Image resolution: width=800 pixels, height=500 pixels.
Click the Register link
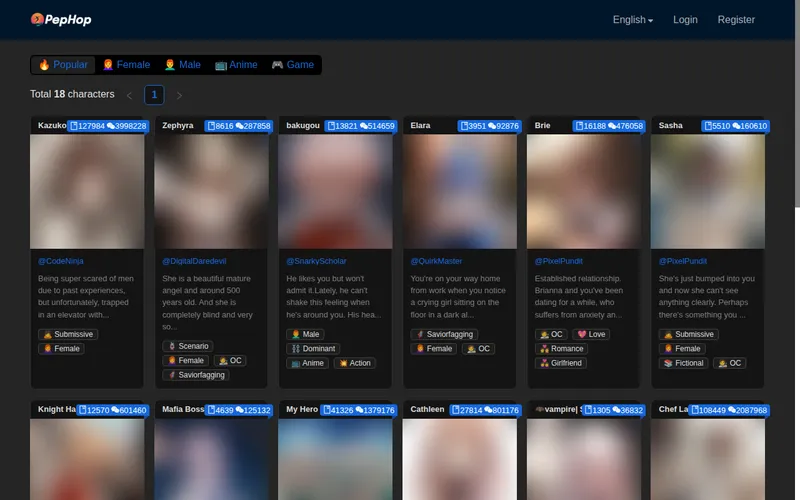coord(736,20)
